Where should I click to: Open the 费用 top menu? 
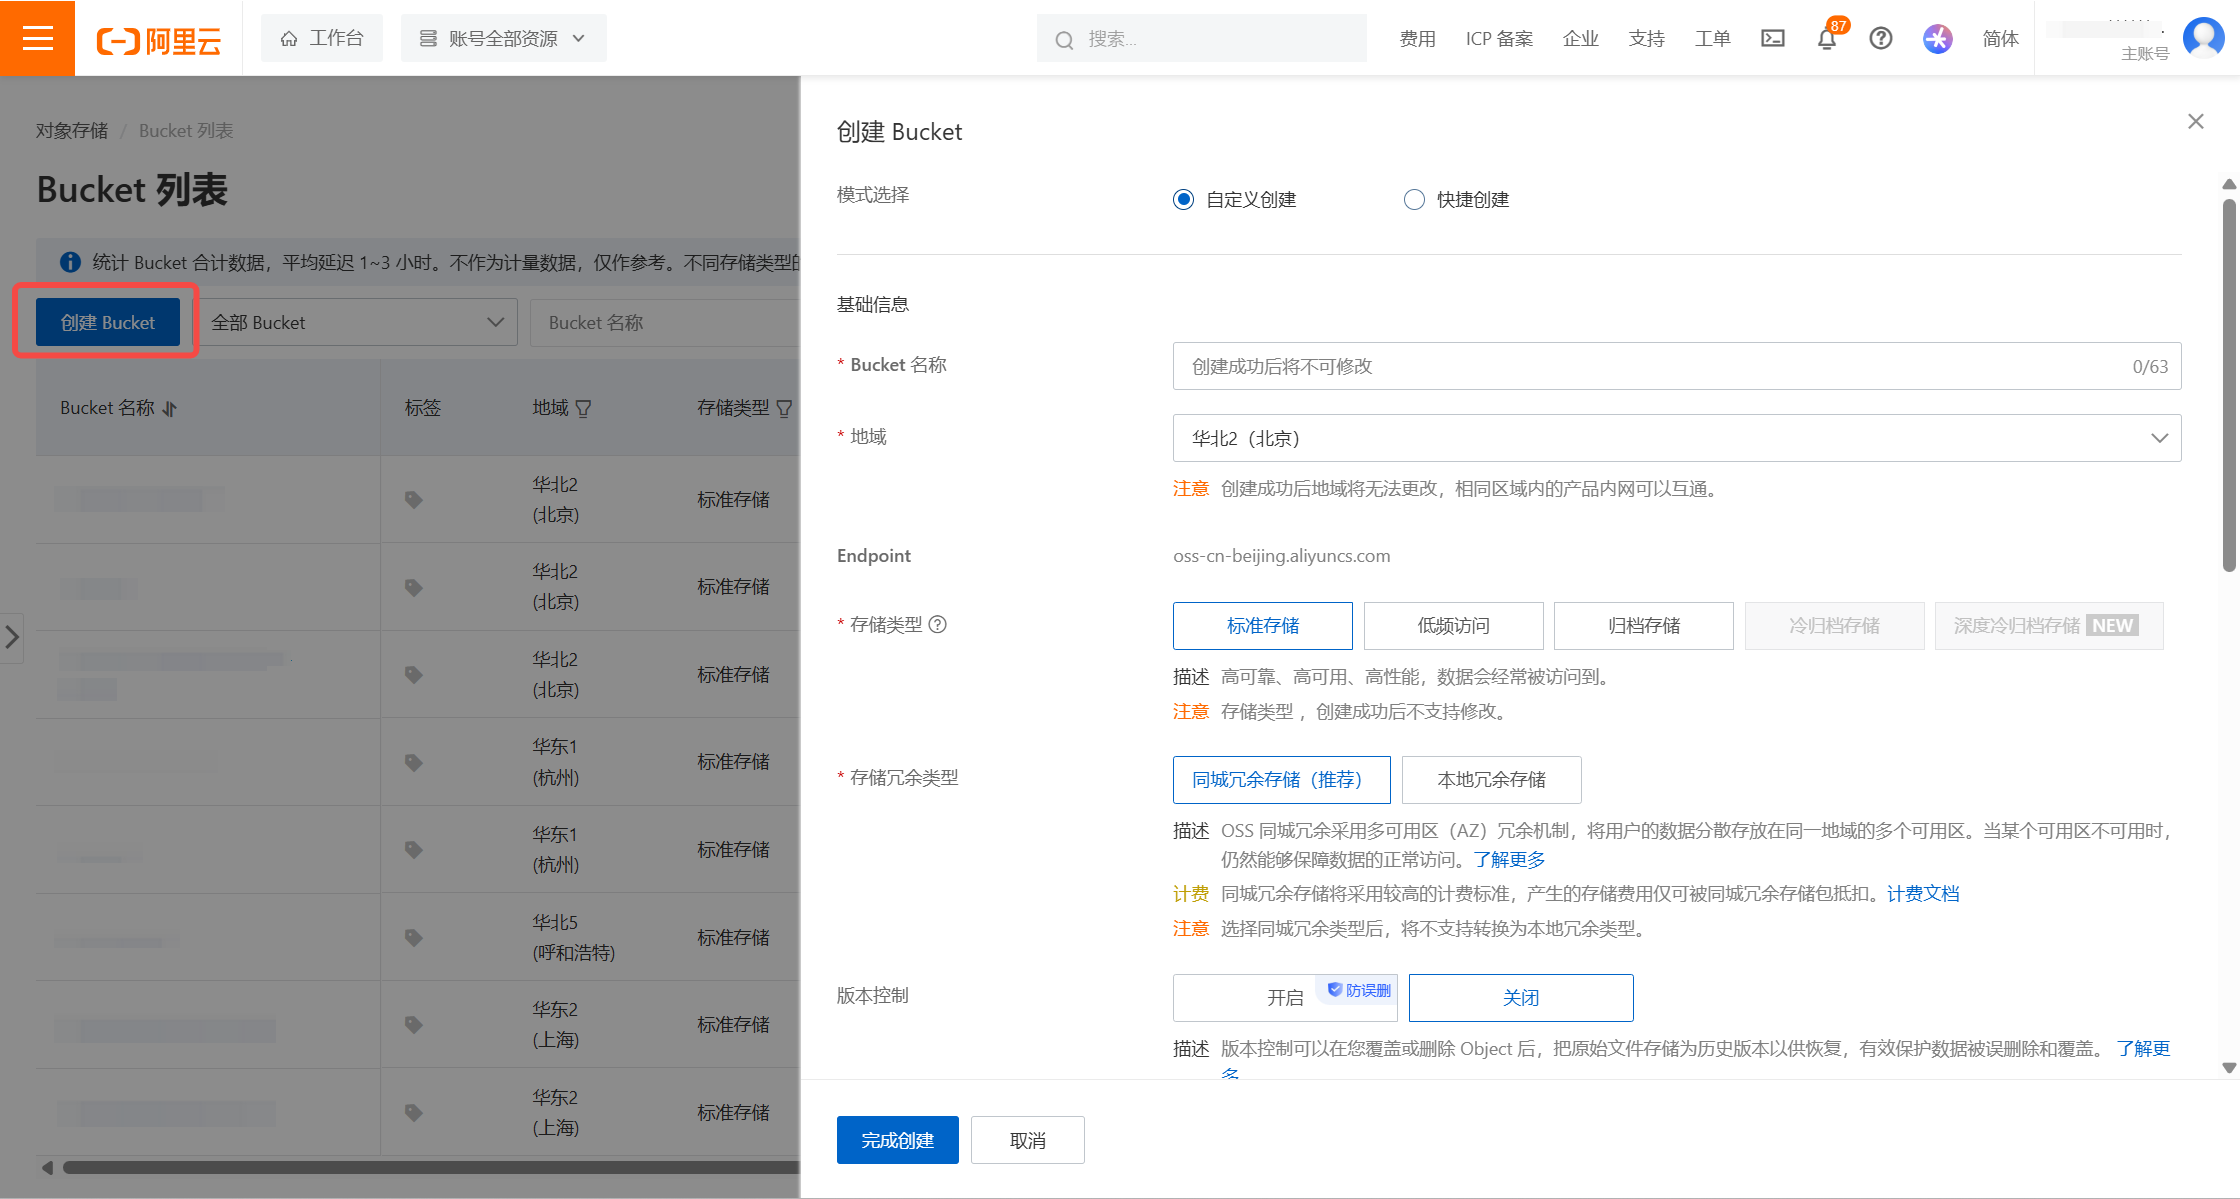[x=1417, y=39]
